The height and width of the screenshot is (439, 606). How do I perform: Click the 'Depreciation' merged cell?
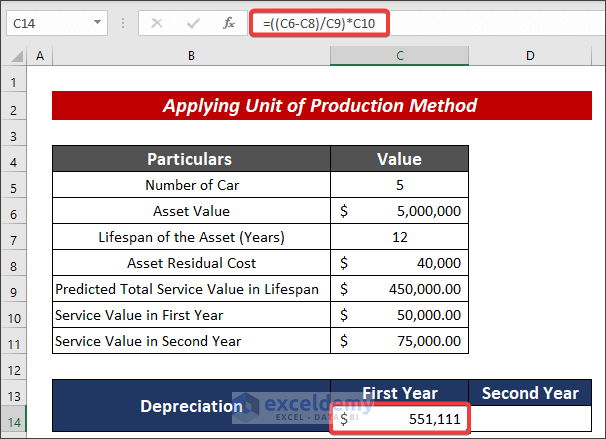click(x=191, y=406)
